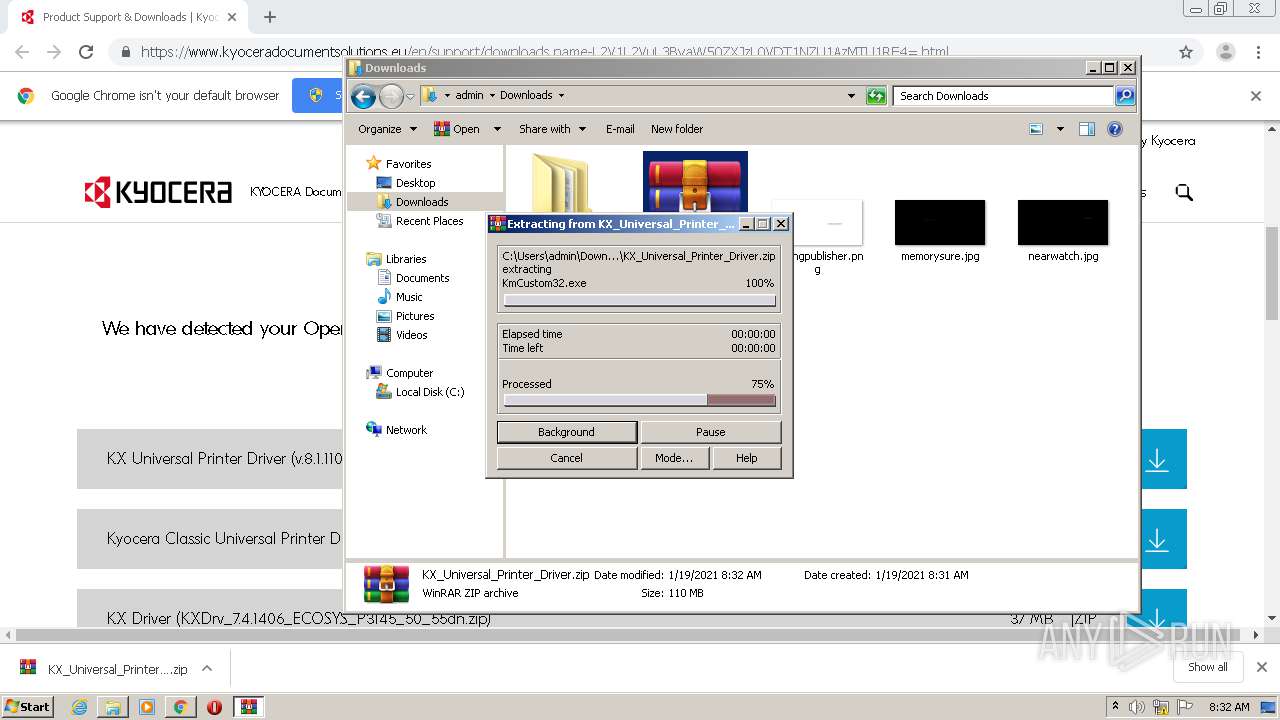Open options caret for downloaded zip in Chrome

pos(207,668)
